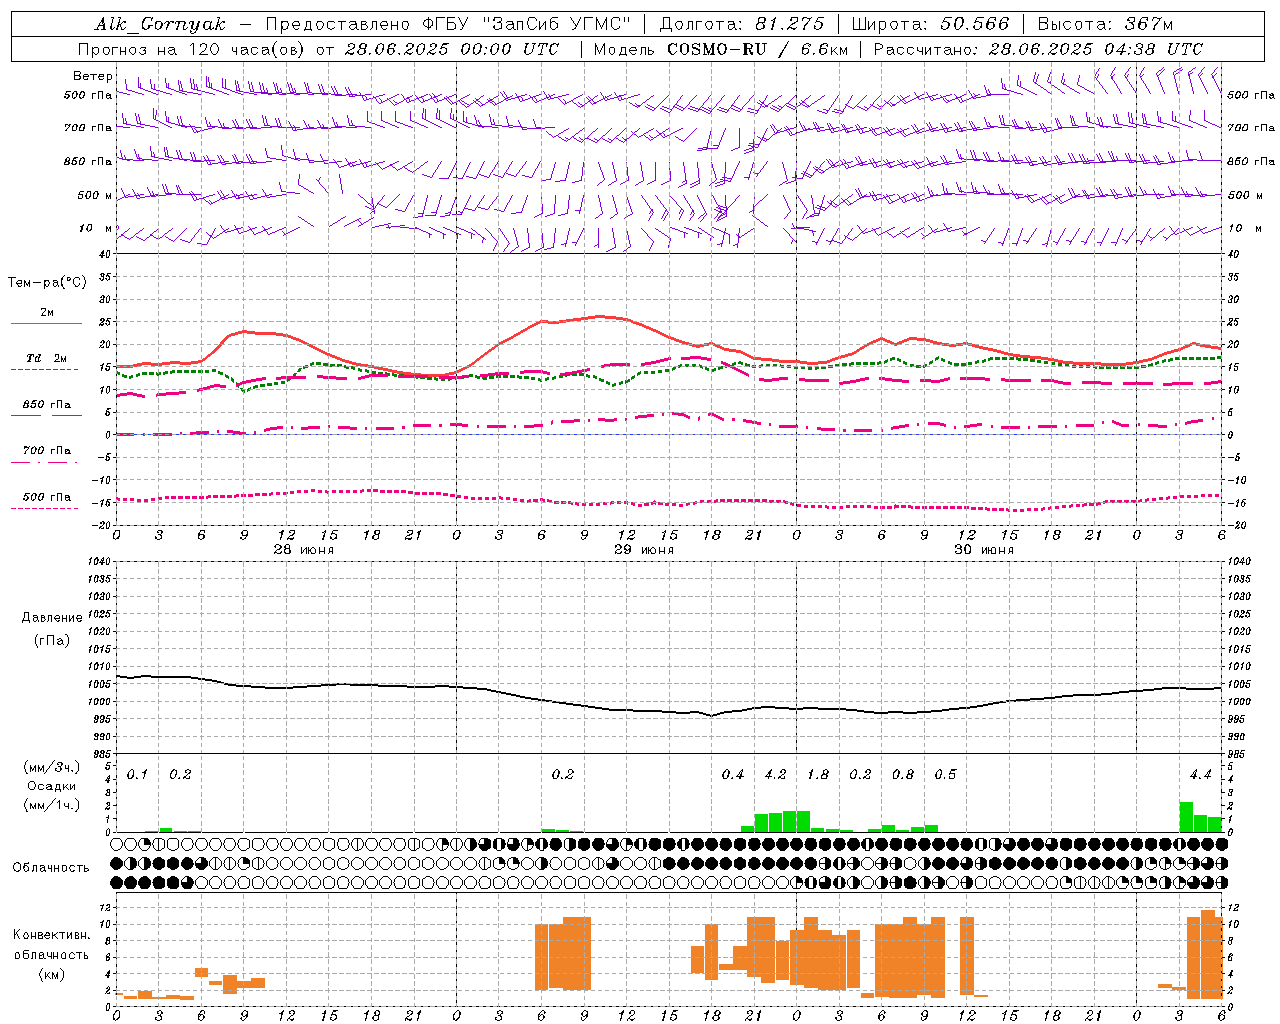Screen dimensions: 1280x1024
Task: Click the green dashed line sample under 'Td 2м'
Action: [44, 369]
